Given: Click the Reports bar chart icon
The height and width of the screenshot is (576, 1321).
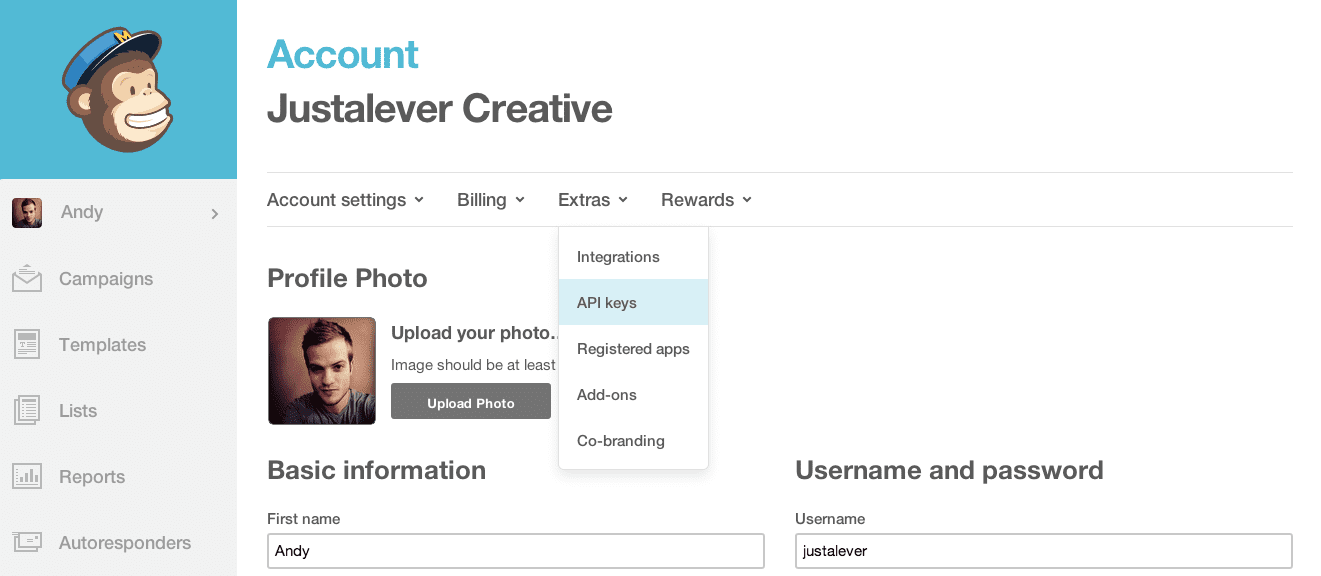Looking at the screenshot, I should click(x=27, y=477).
